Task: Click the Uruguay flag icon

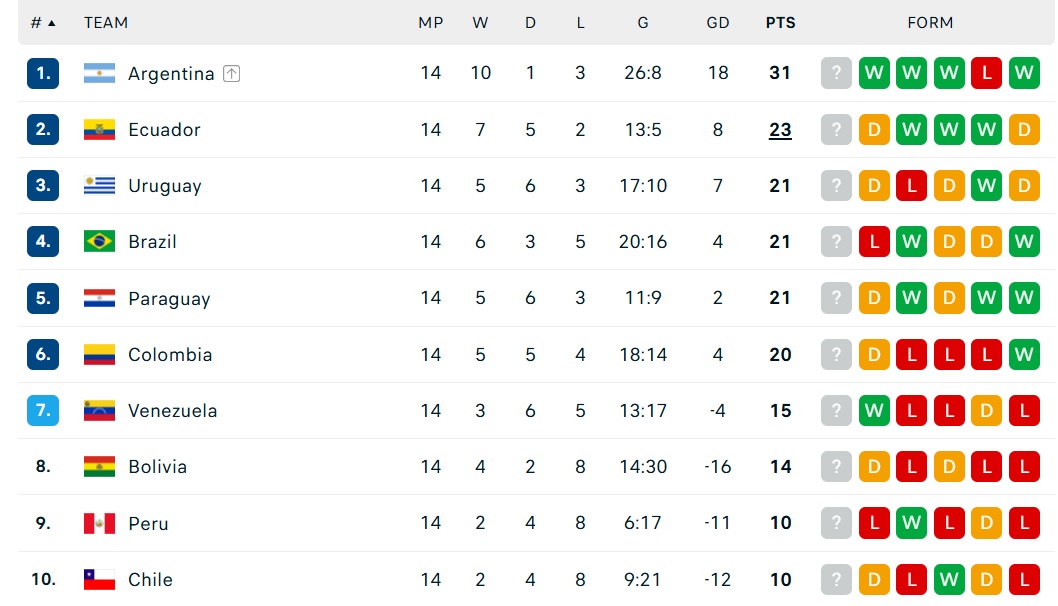Action: (x=99, y=186)
